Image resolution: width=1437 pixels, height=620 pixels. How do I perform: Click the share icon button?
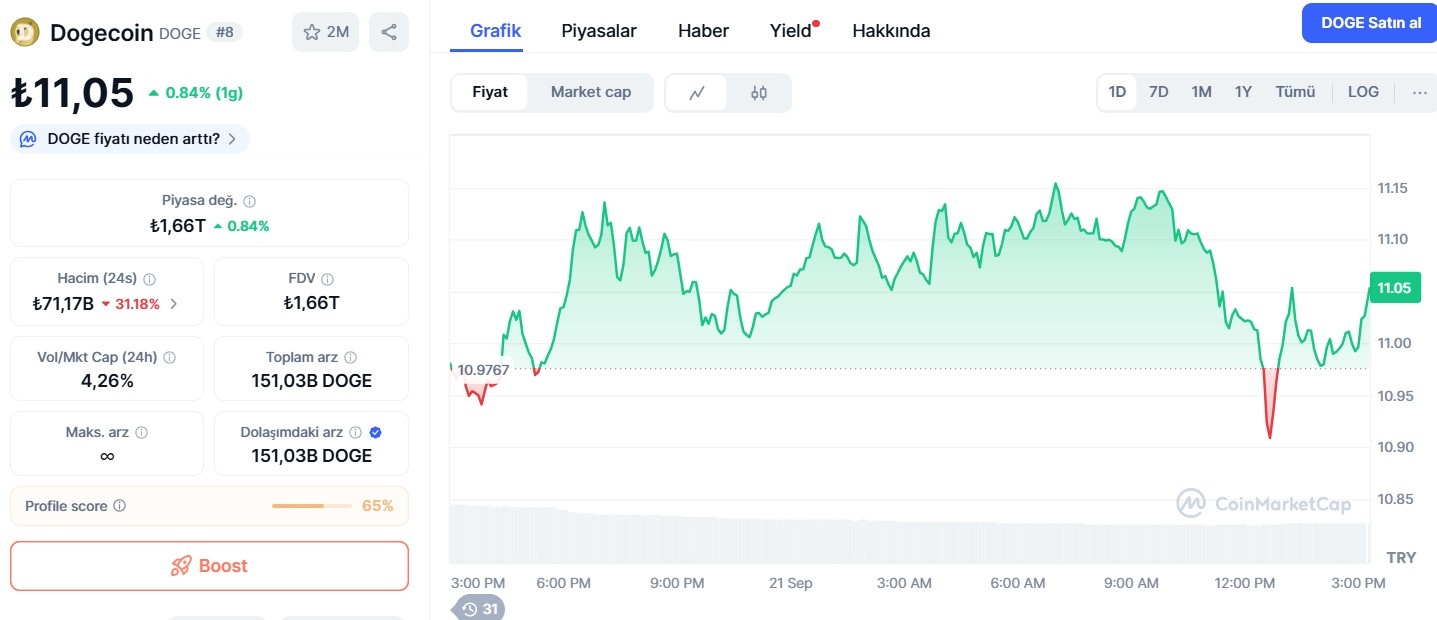point(389,32)
